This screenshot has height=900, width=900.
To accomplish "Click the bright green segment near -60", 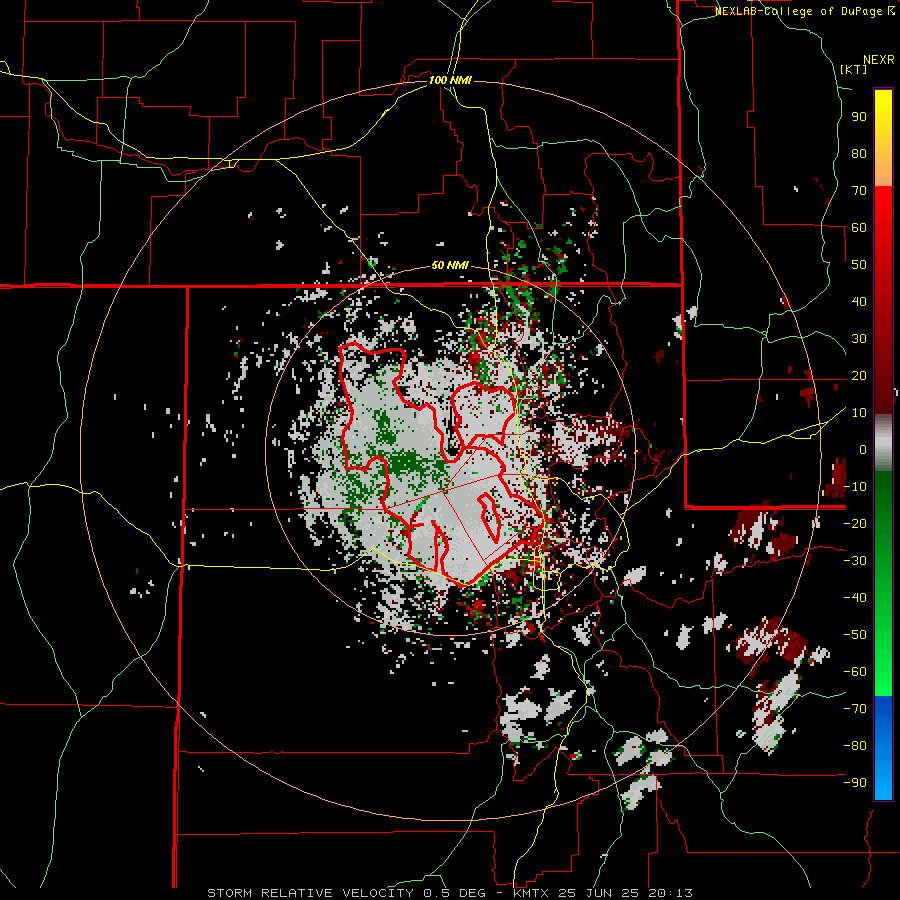I will (x=883, y=672).
